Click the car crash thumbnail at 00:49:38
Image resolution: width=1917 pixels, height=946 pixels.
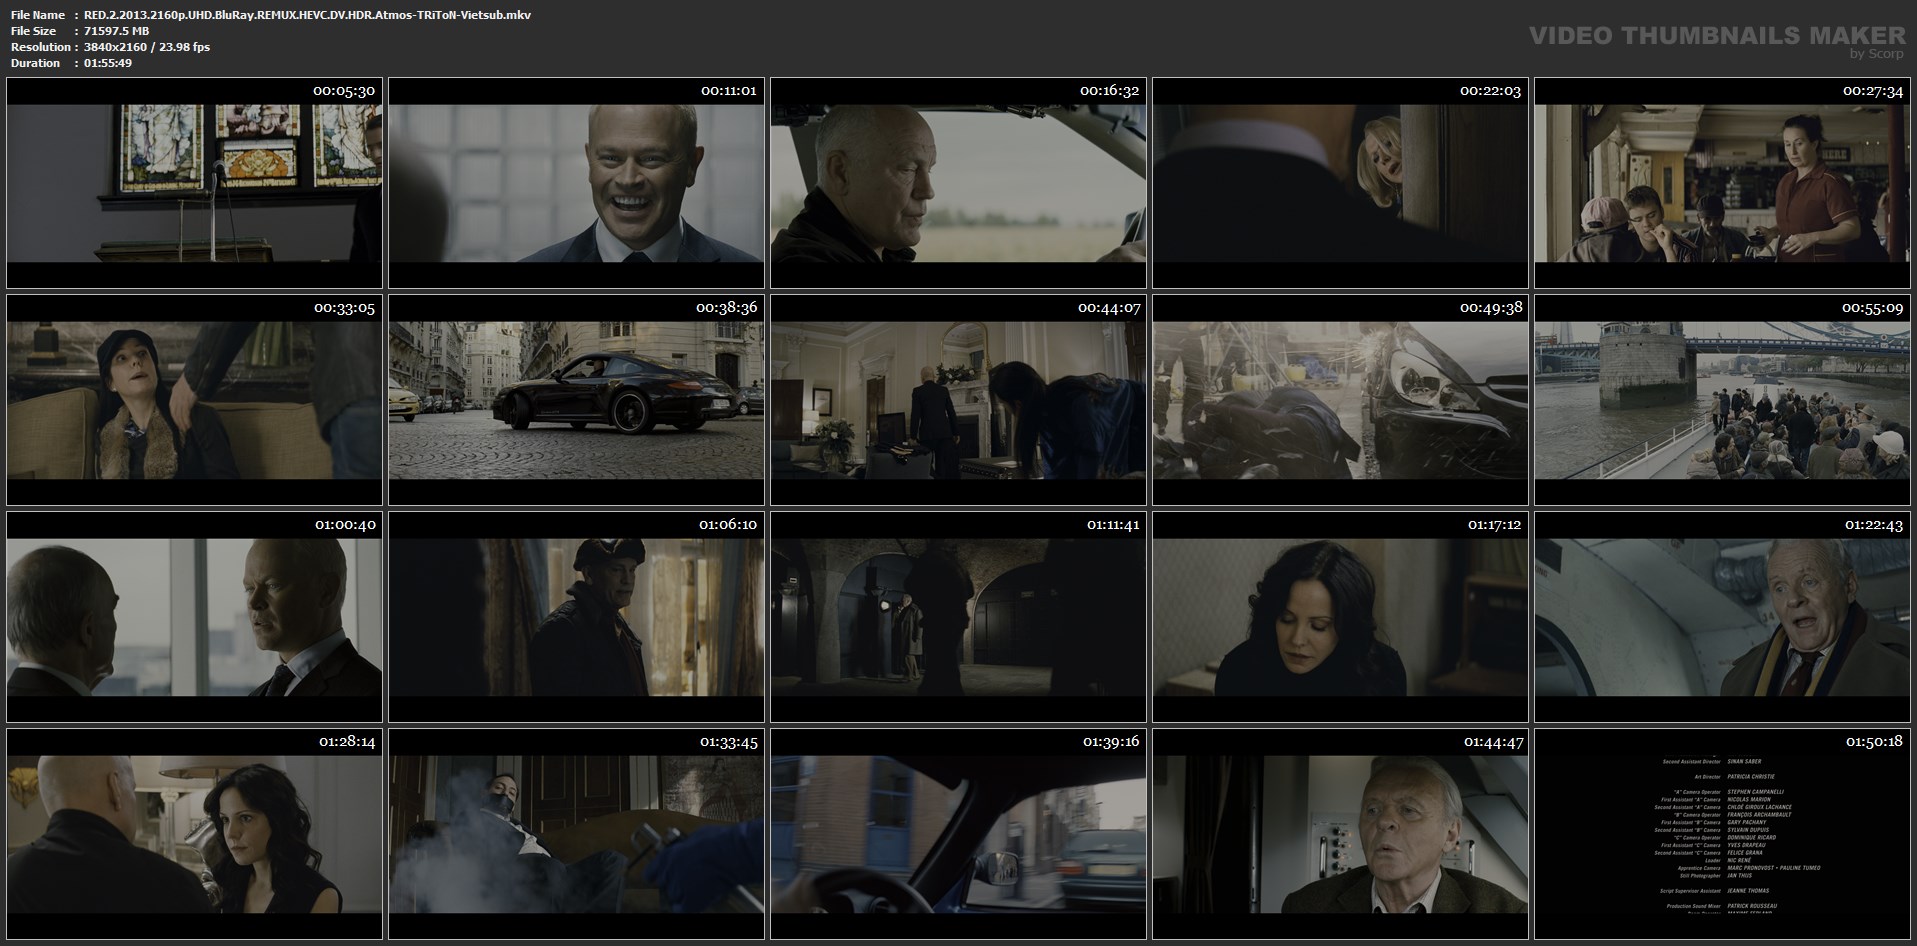tap(1340, 400)
